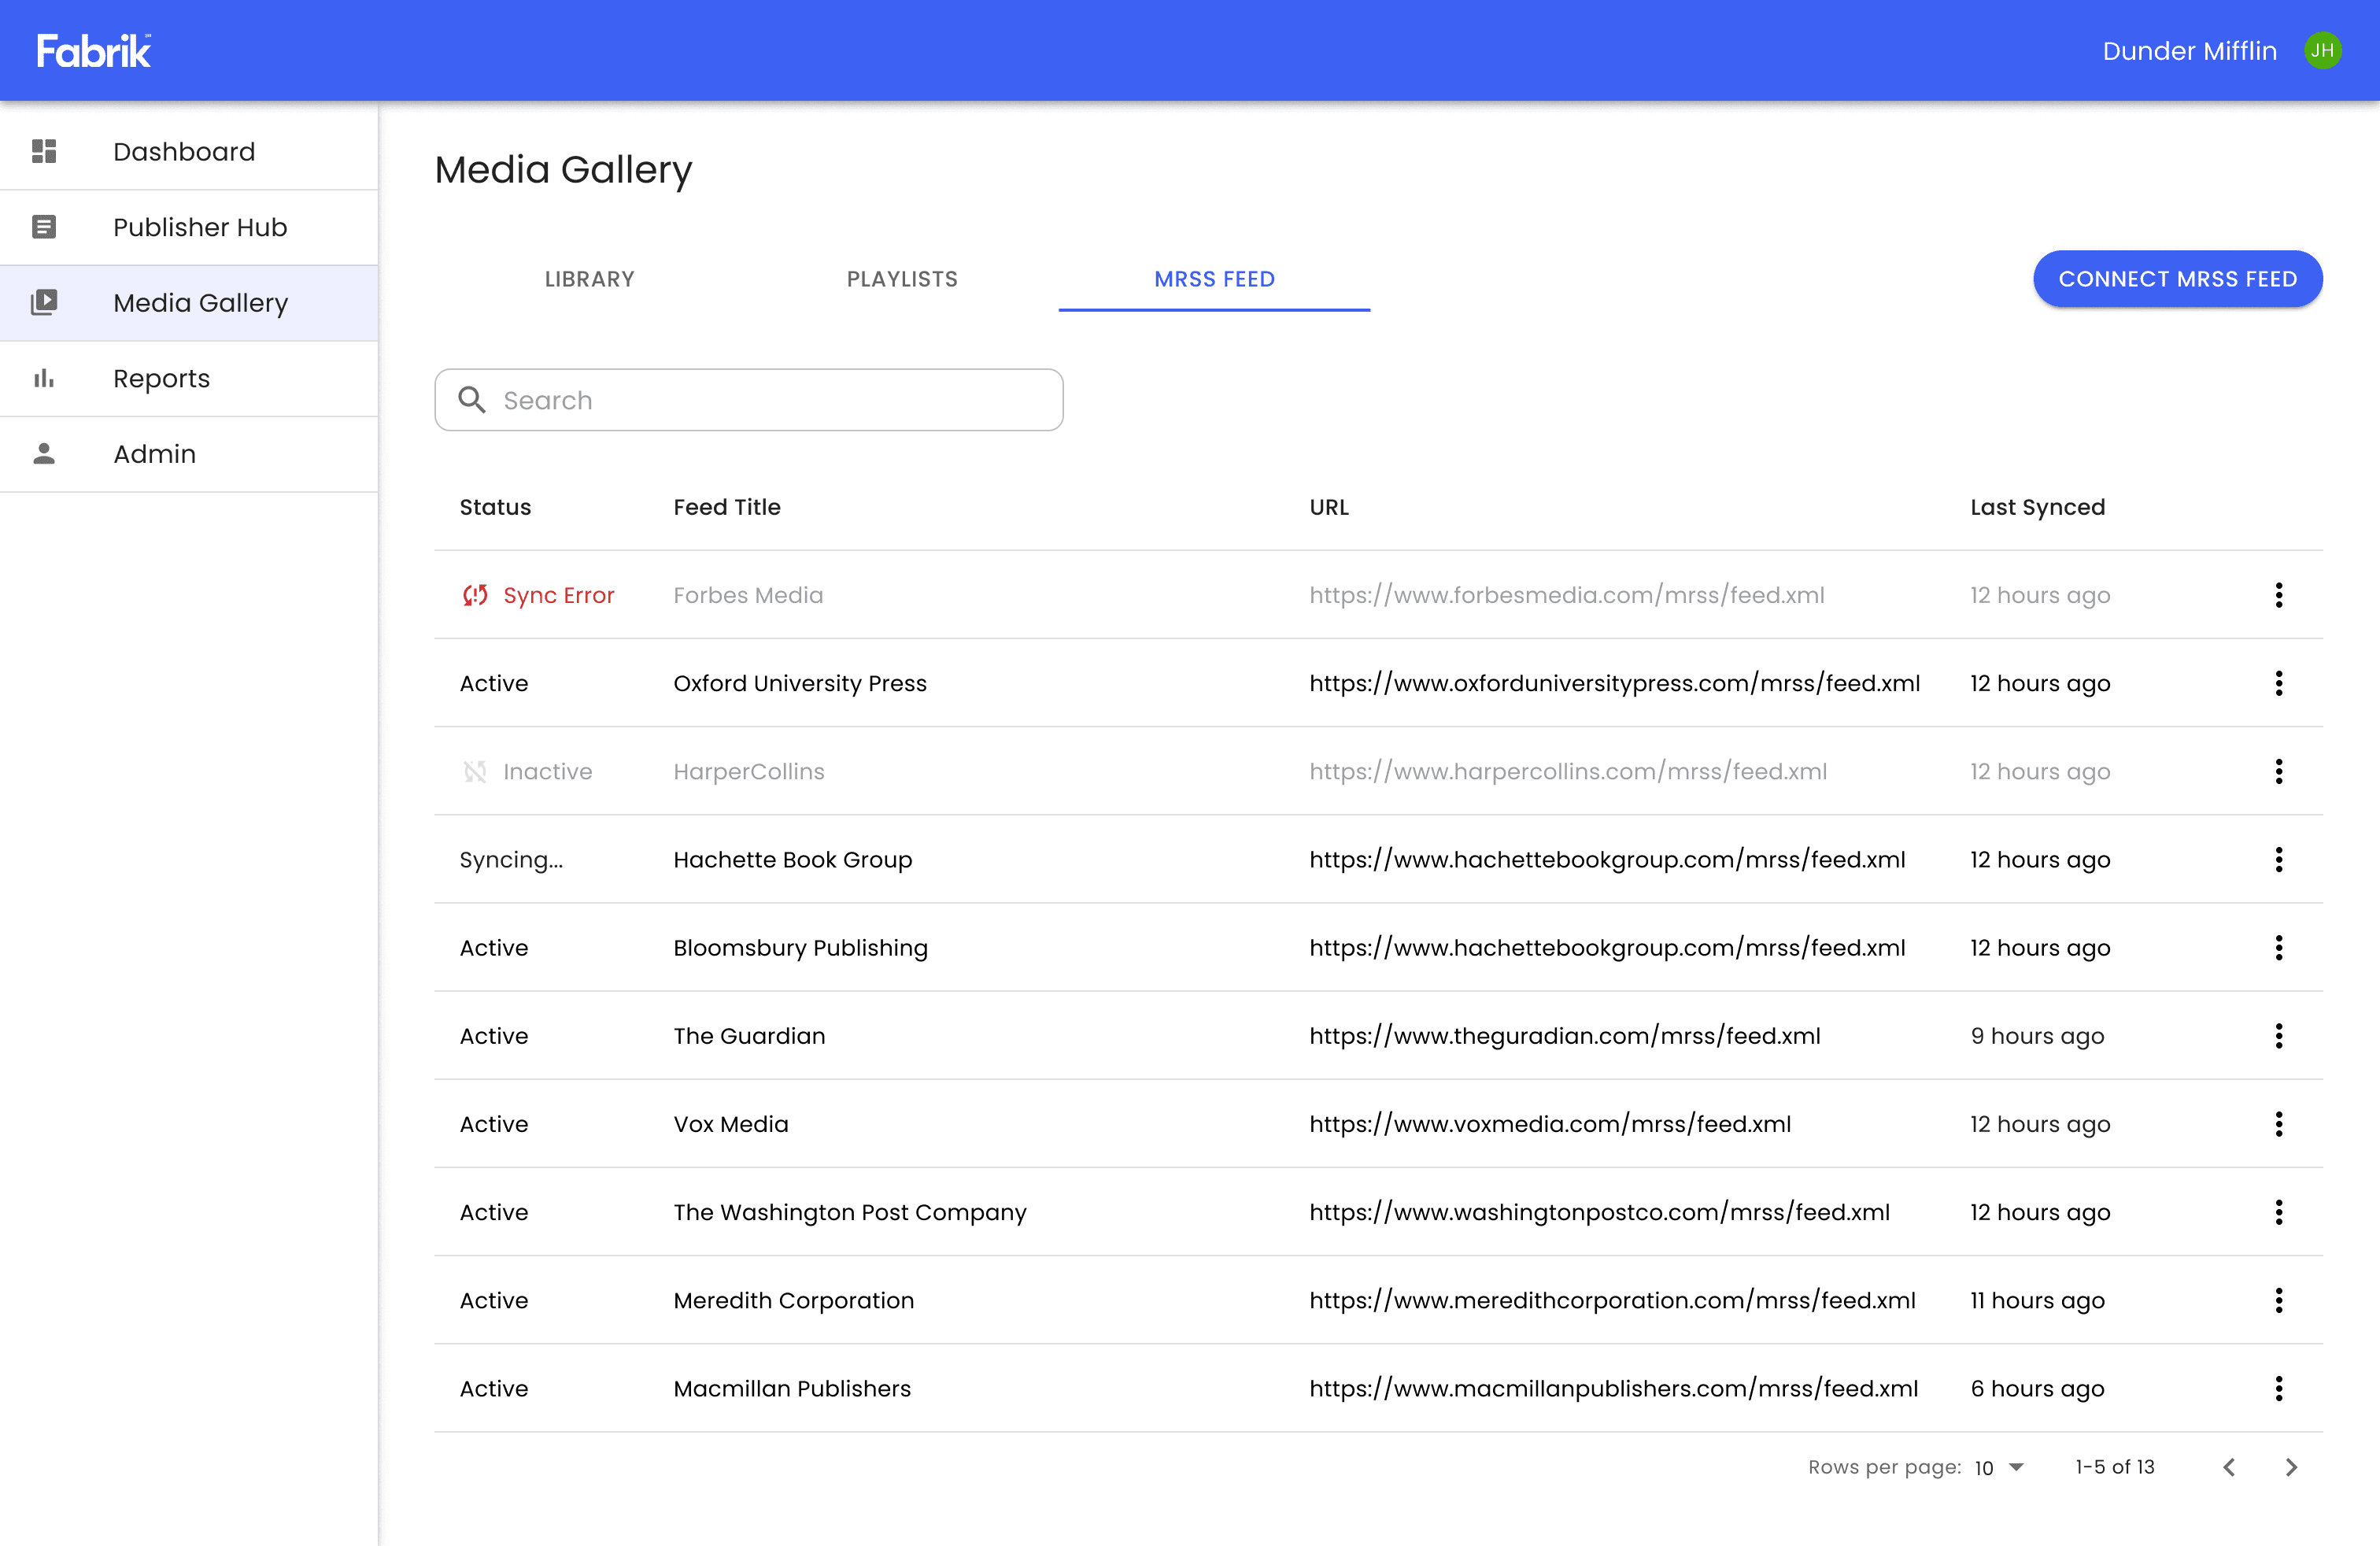Click the Dunder Mifflin account name
2380x1546 pixels.
point(2189,50)
